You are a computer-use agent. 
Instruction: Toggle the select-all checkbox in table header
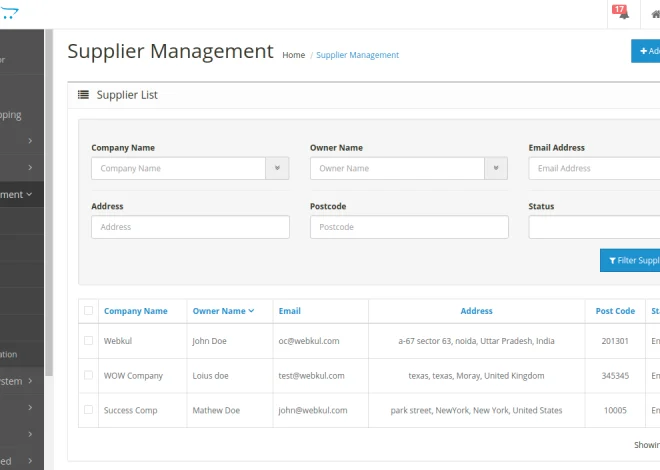pyautogui.click(x=88, y=311)
